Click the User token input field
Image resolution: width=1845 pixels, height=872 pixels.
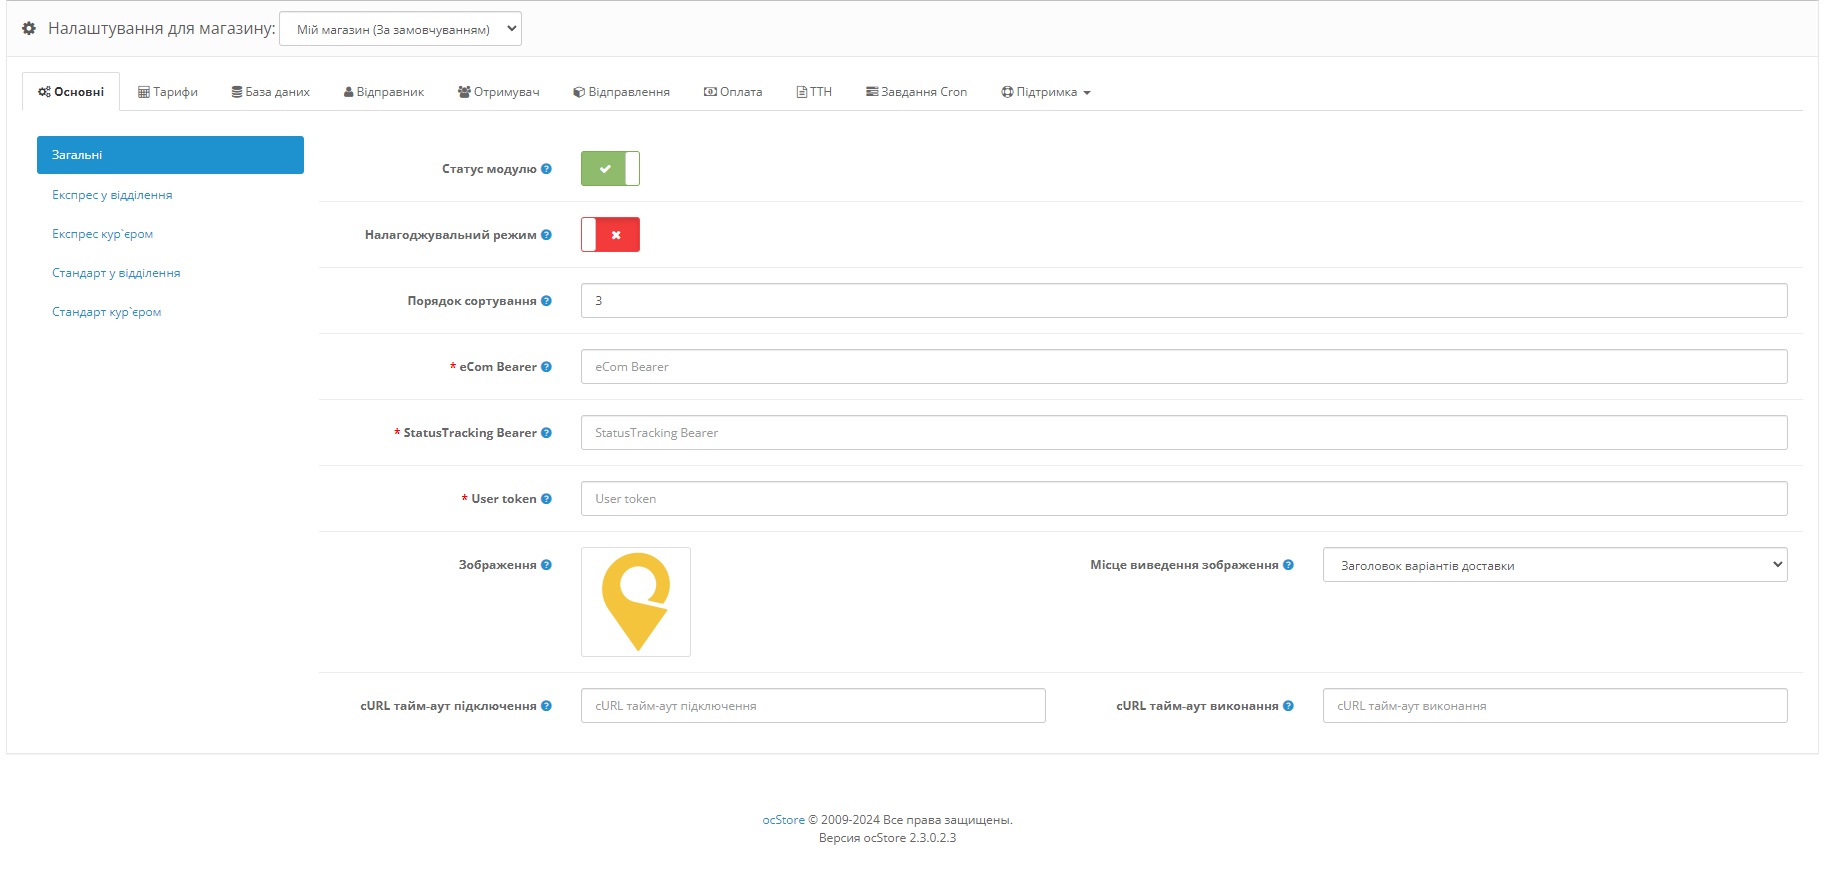click(x=1184, y=499)
